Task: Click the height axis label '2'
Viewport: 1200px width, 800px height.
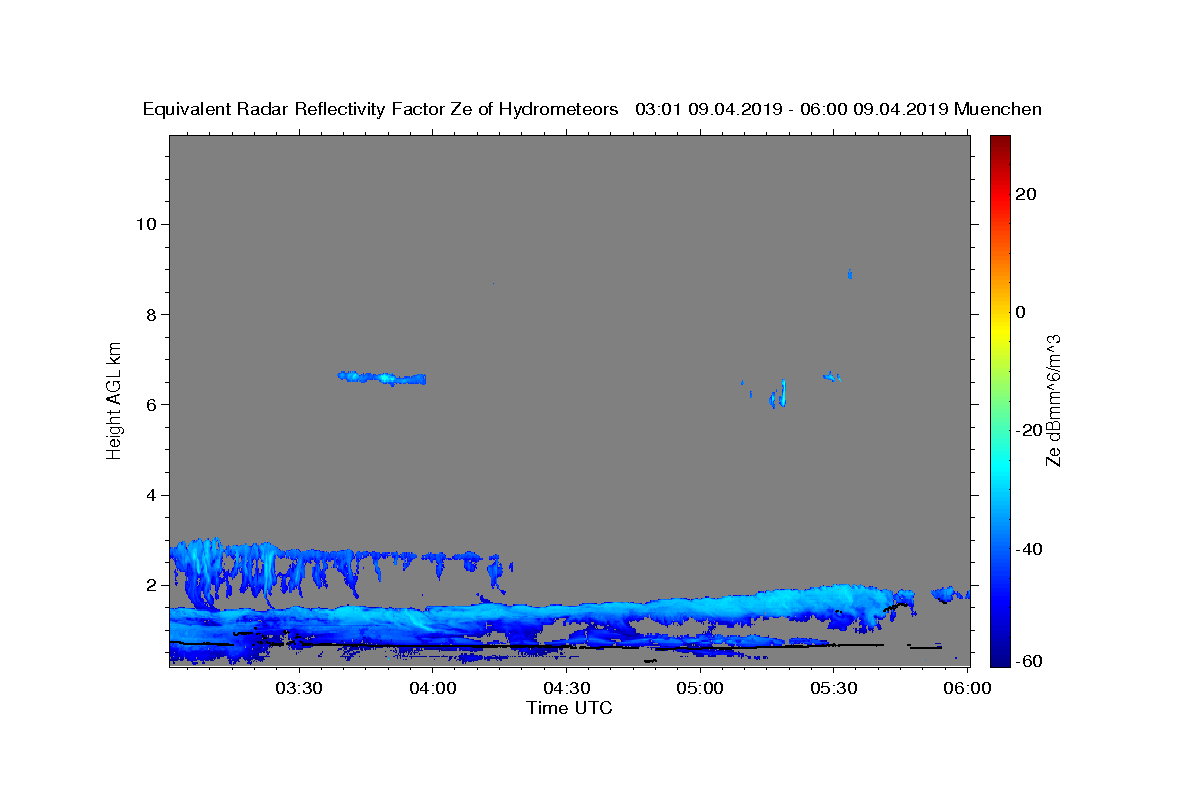Action: coord(151,585)
